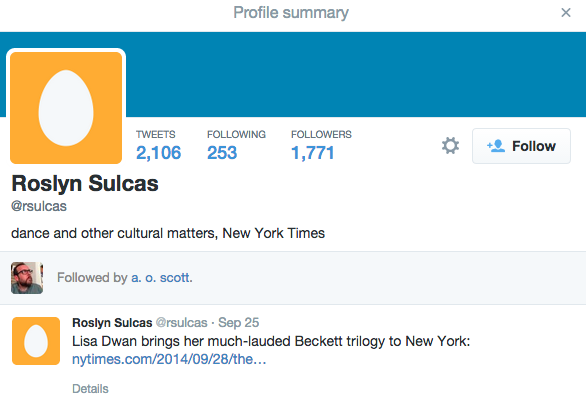Open the nytimes.com article link

[x=169, y=359]
